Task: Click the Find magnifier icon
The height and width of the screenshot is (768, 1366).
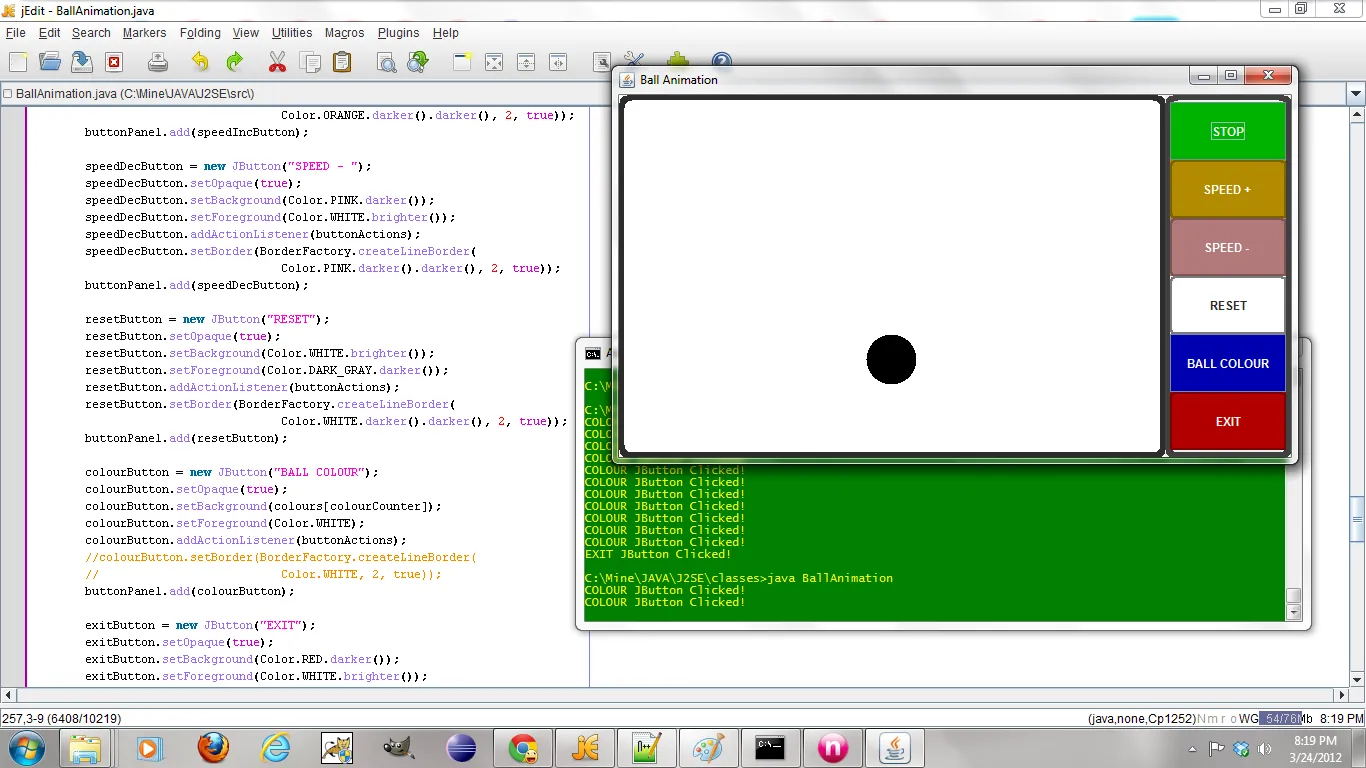Action: coord(386,62)
